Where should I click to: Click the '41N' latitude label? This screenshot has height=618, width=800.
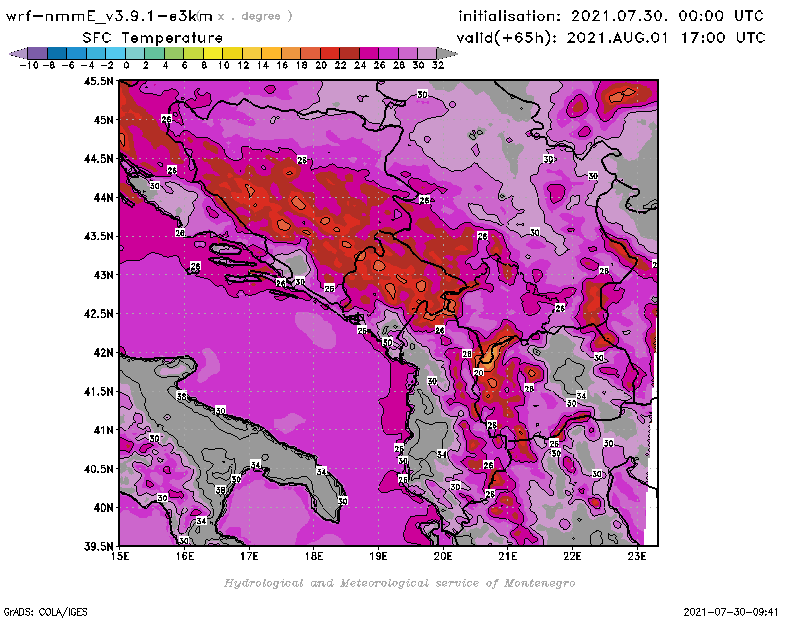[x=103, y=430]
